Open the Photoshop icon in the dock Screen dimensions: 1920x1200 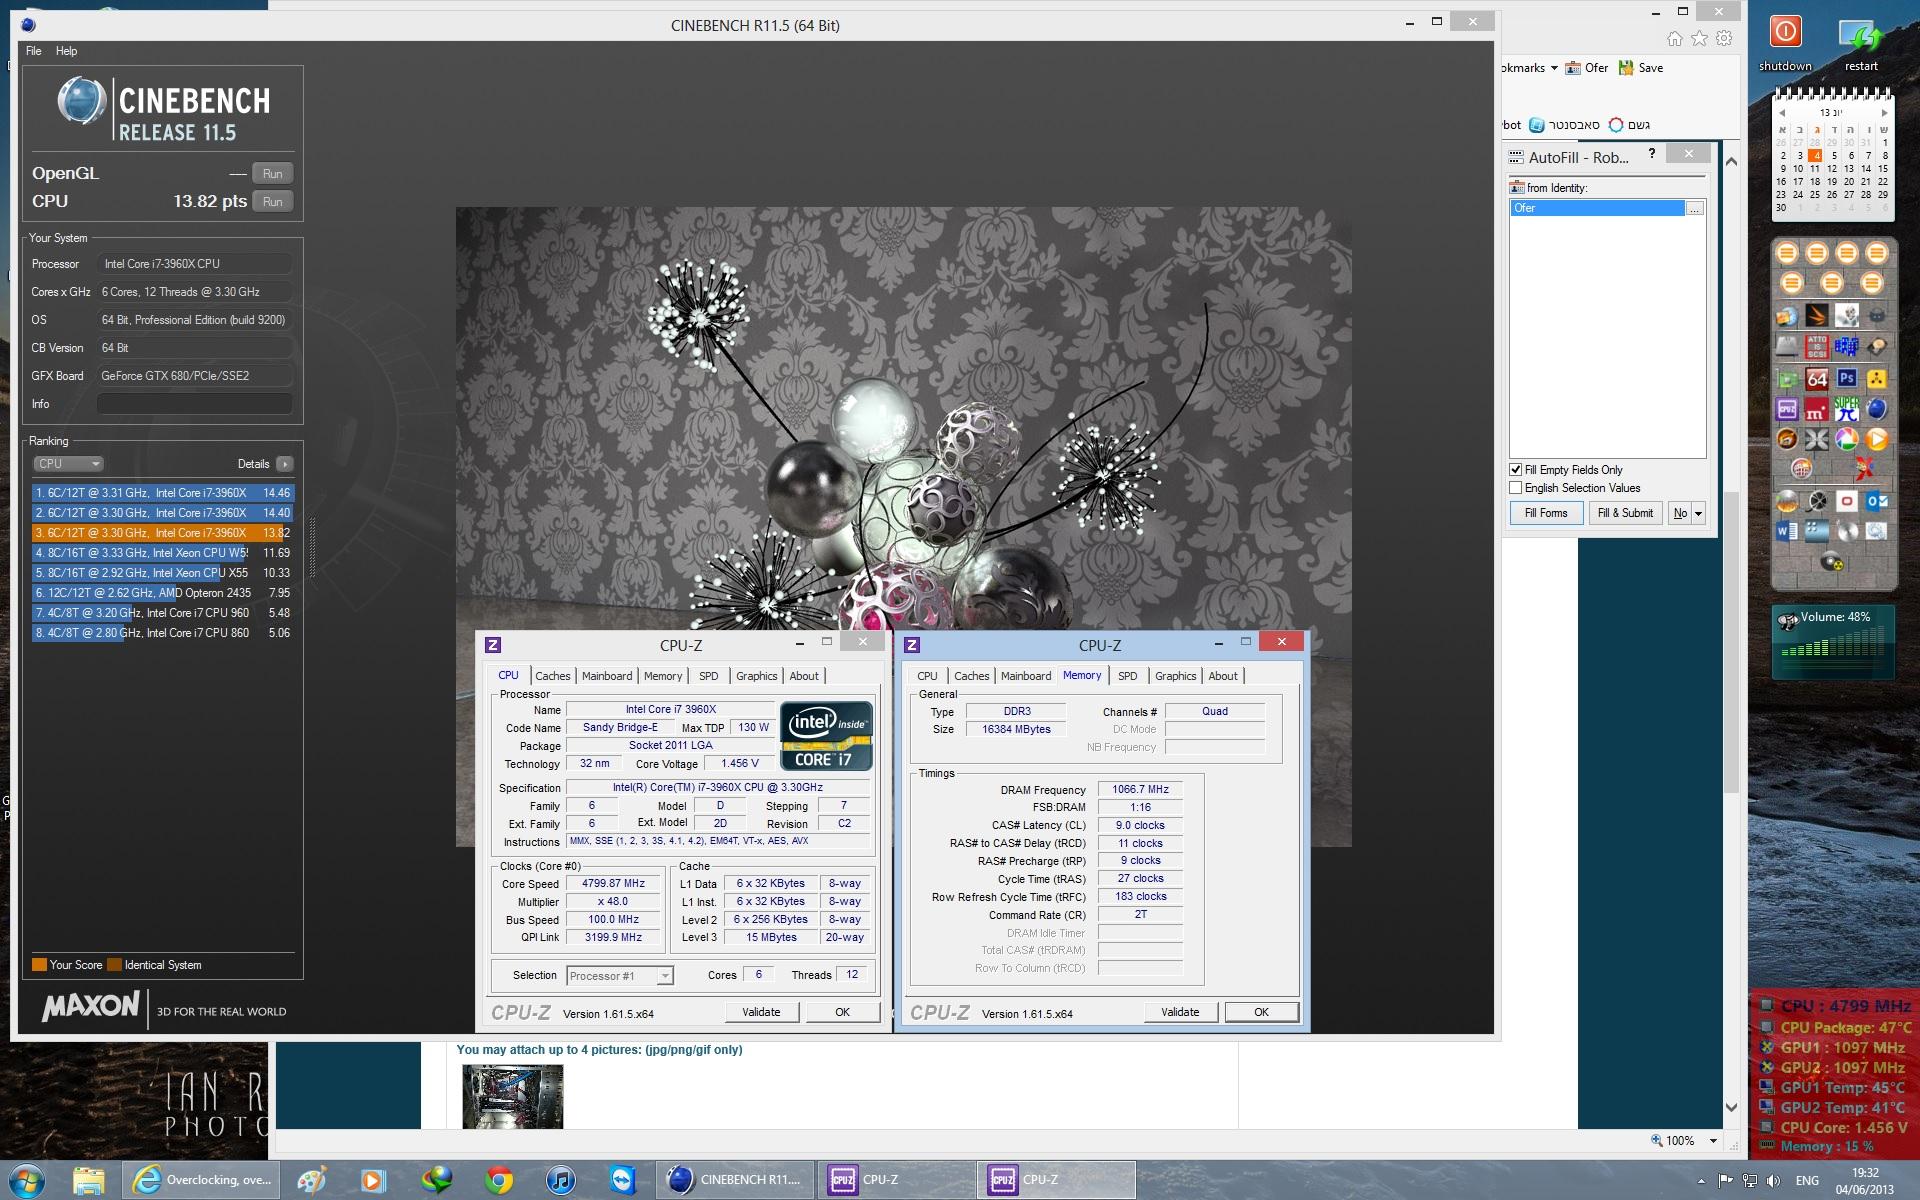pyautogui.click(x=1846, y=379)
